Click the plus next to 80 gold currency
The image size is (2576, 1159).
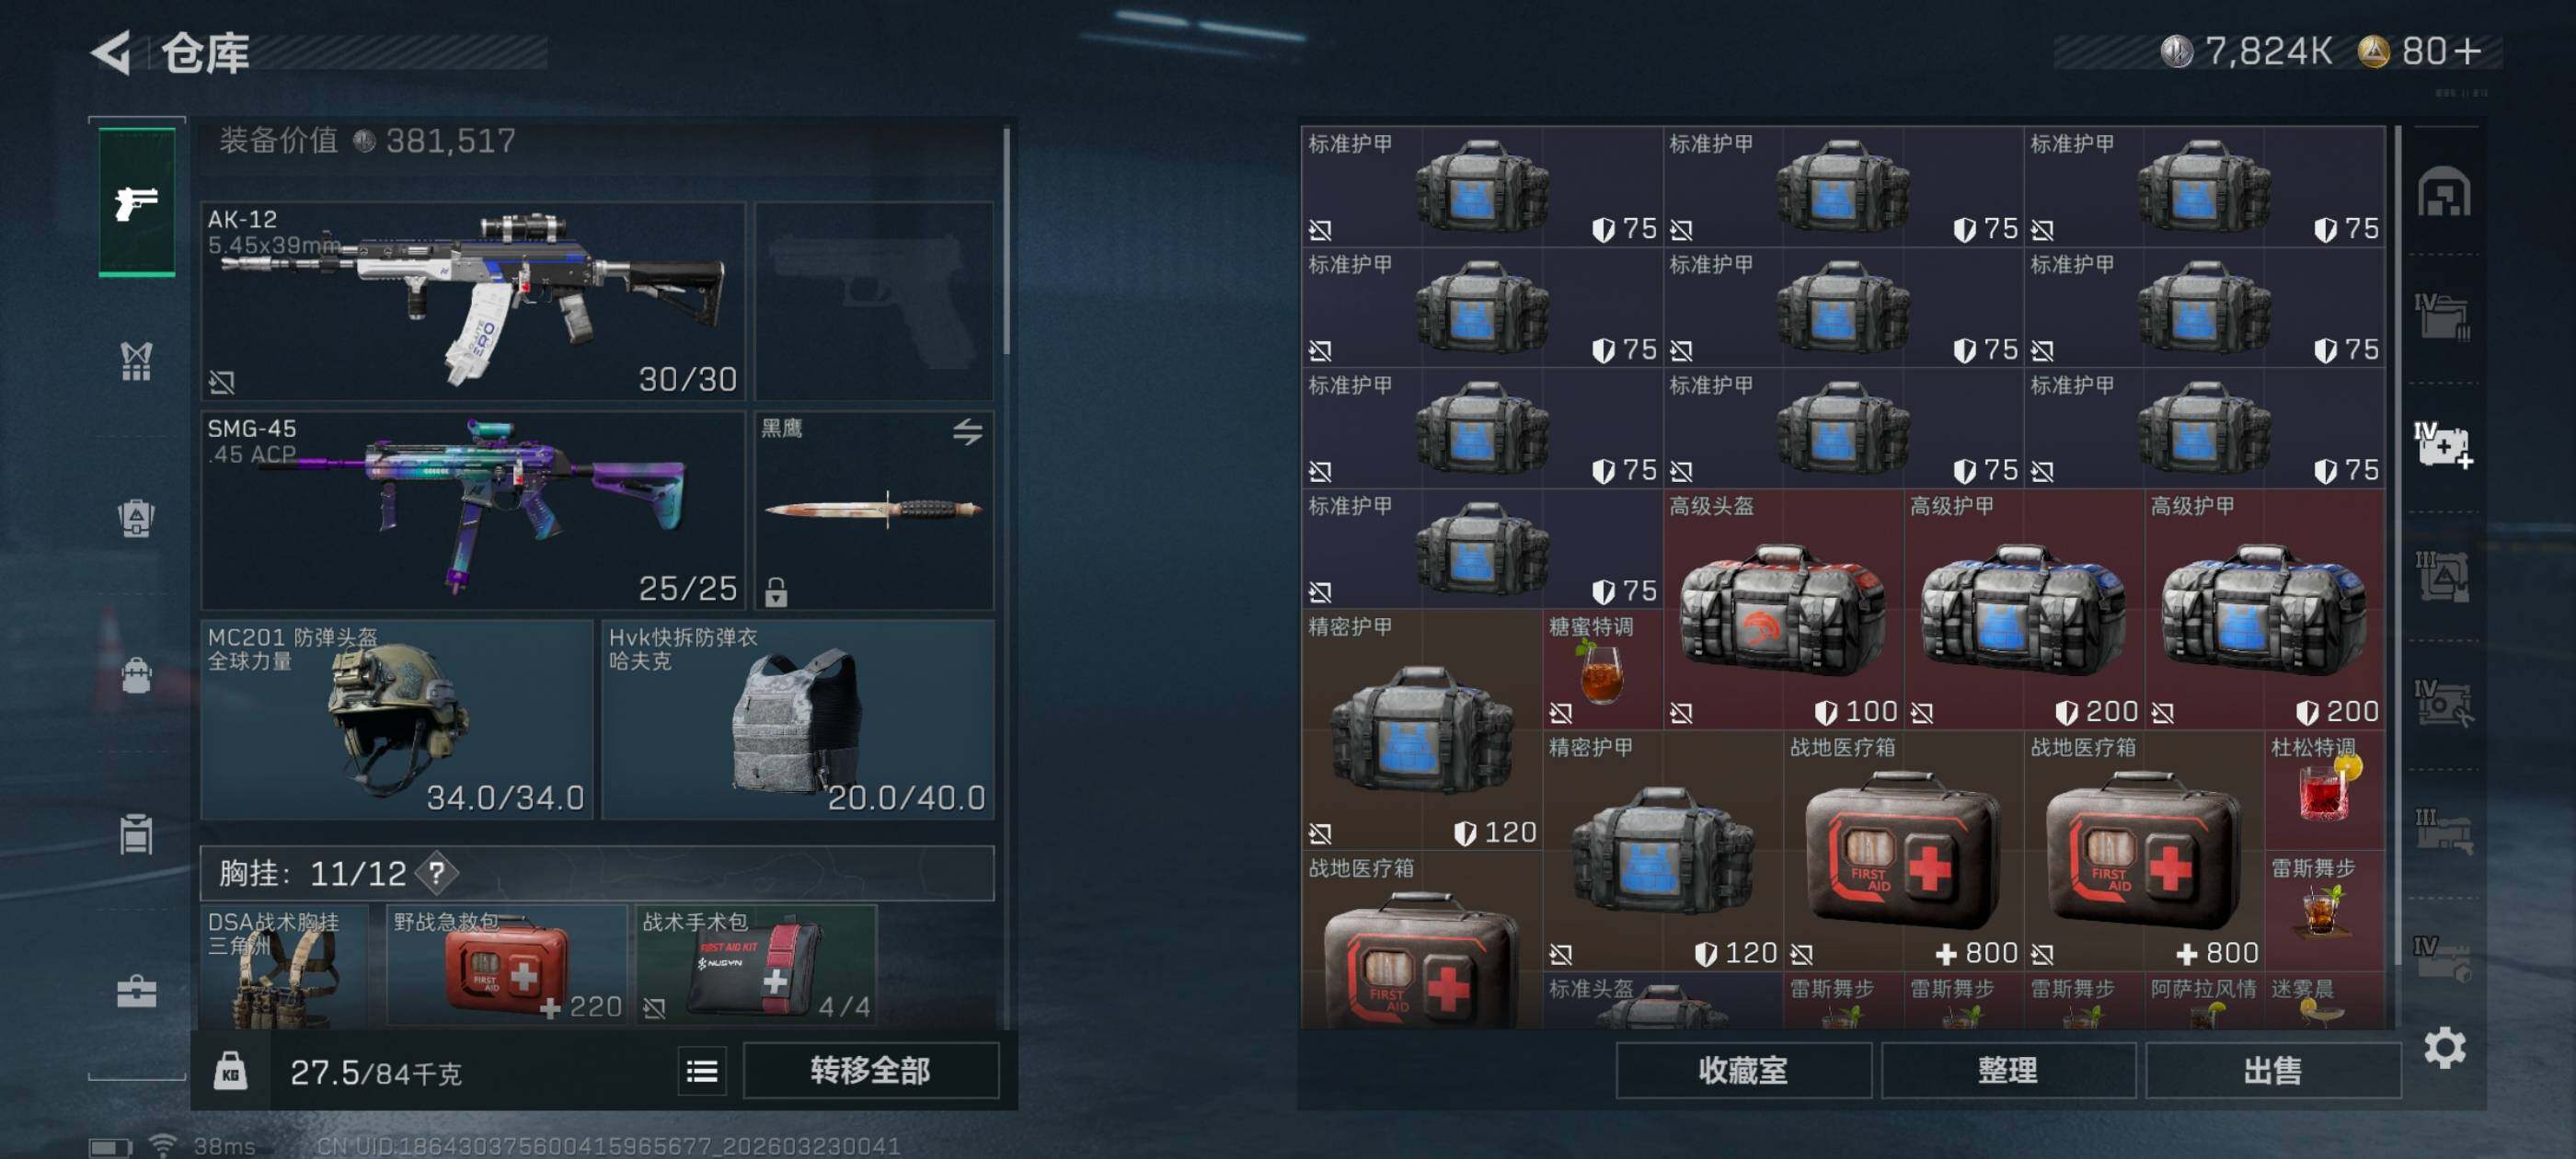point(2467,52)
